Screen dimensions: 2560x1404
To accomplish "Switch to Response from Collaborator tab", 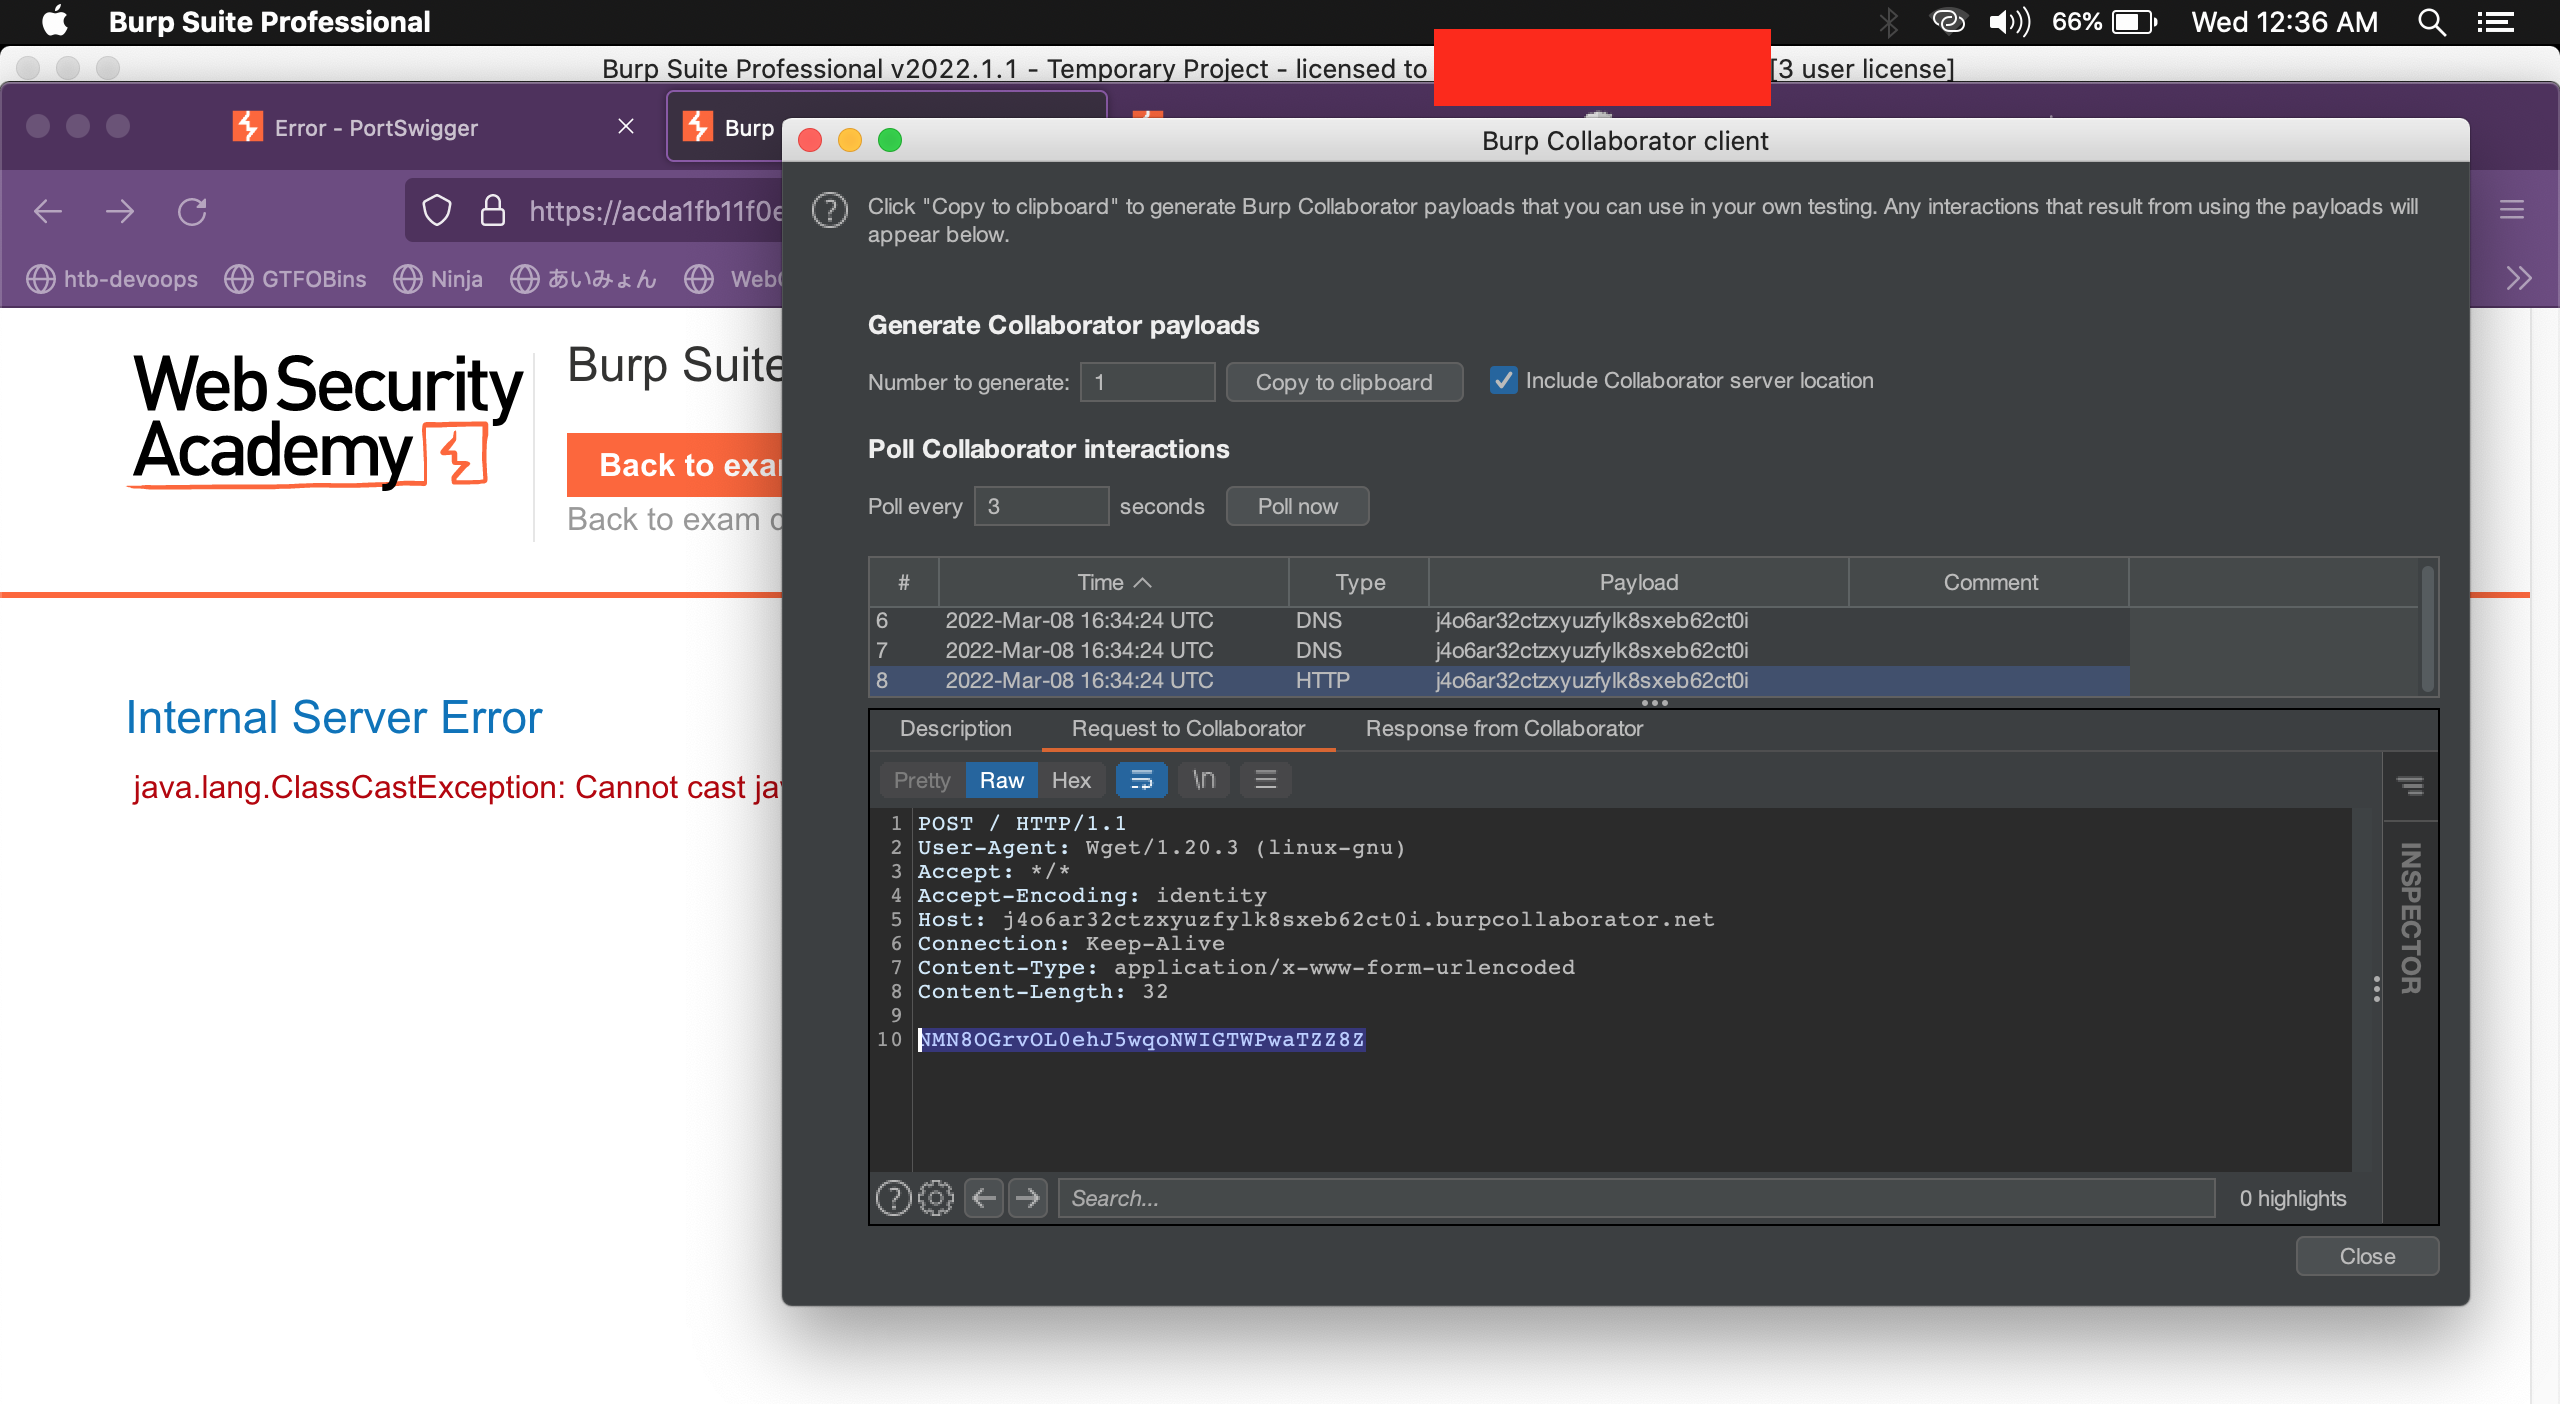I will point(1504,728).
